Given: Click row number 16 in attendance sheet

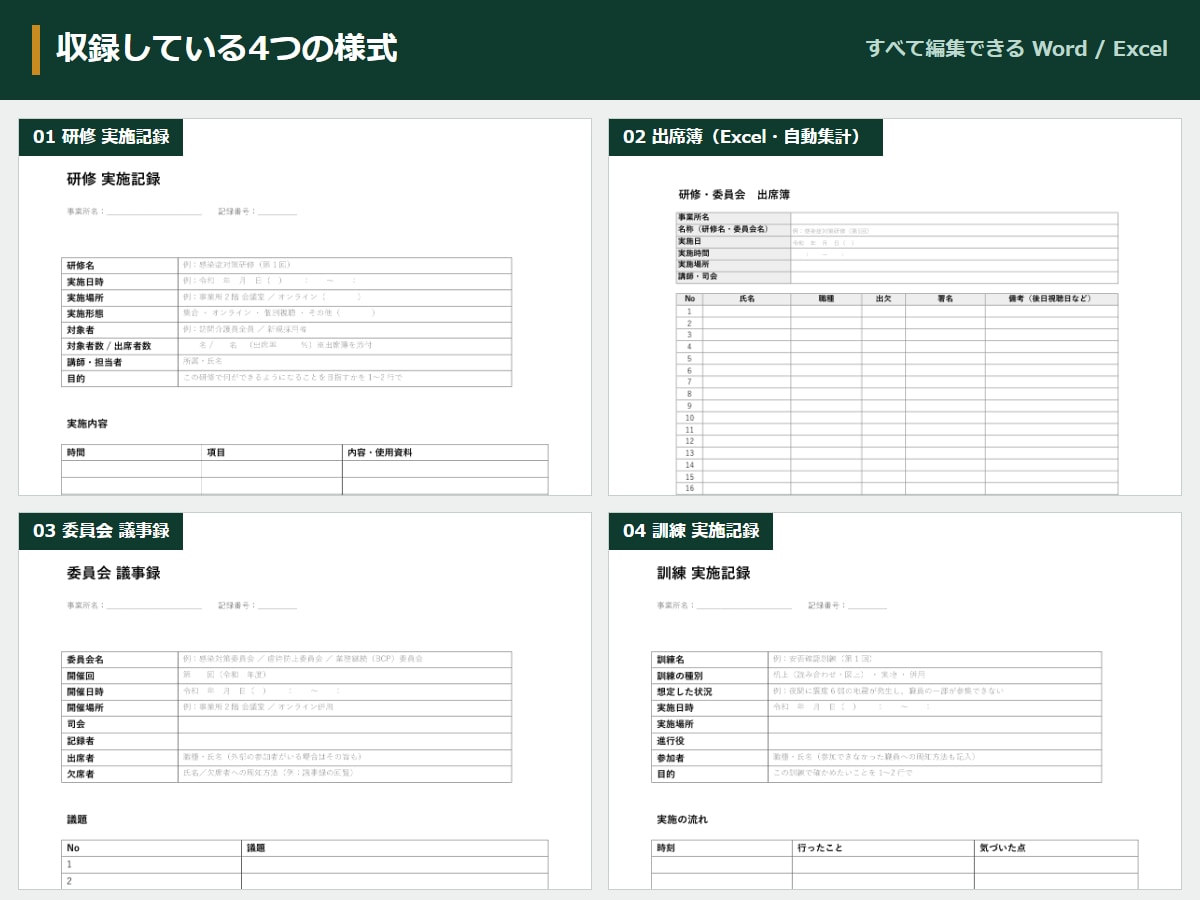Looking at the screenshot, I should pos(689,489).
